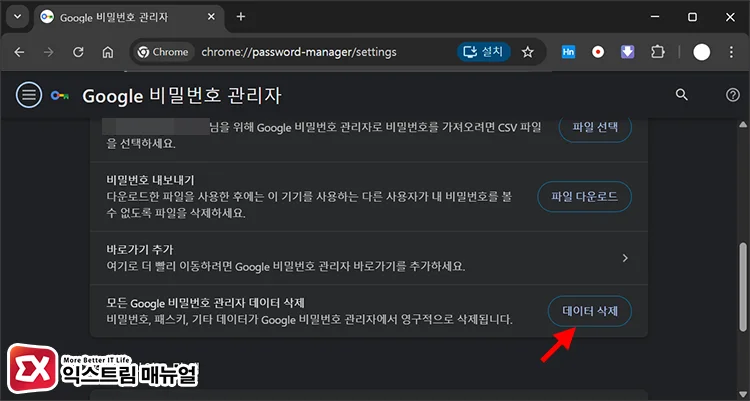The width and height of the screenshot is (750, 401).
Task: Maximize the Chrome window
Action: click(692, 17)
